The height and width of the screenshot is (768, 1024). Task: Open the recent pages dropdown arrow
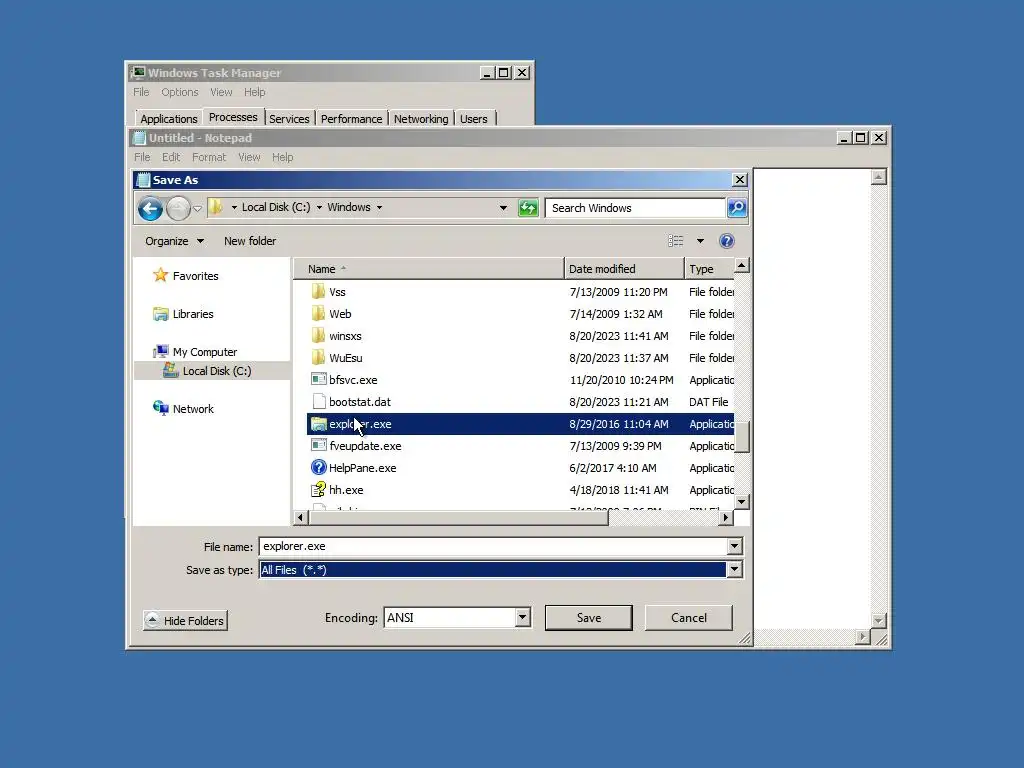coord(197,209)
